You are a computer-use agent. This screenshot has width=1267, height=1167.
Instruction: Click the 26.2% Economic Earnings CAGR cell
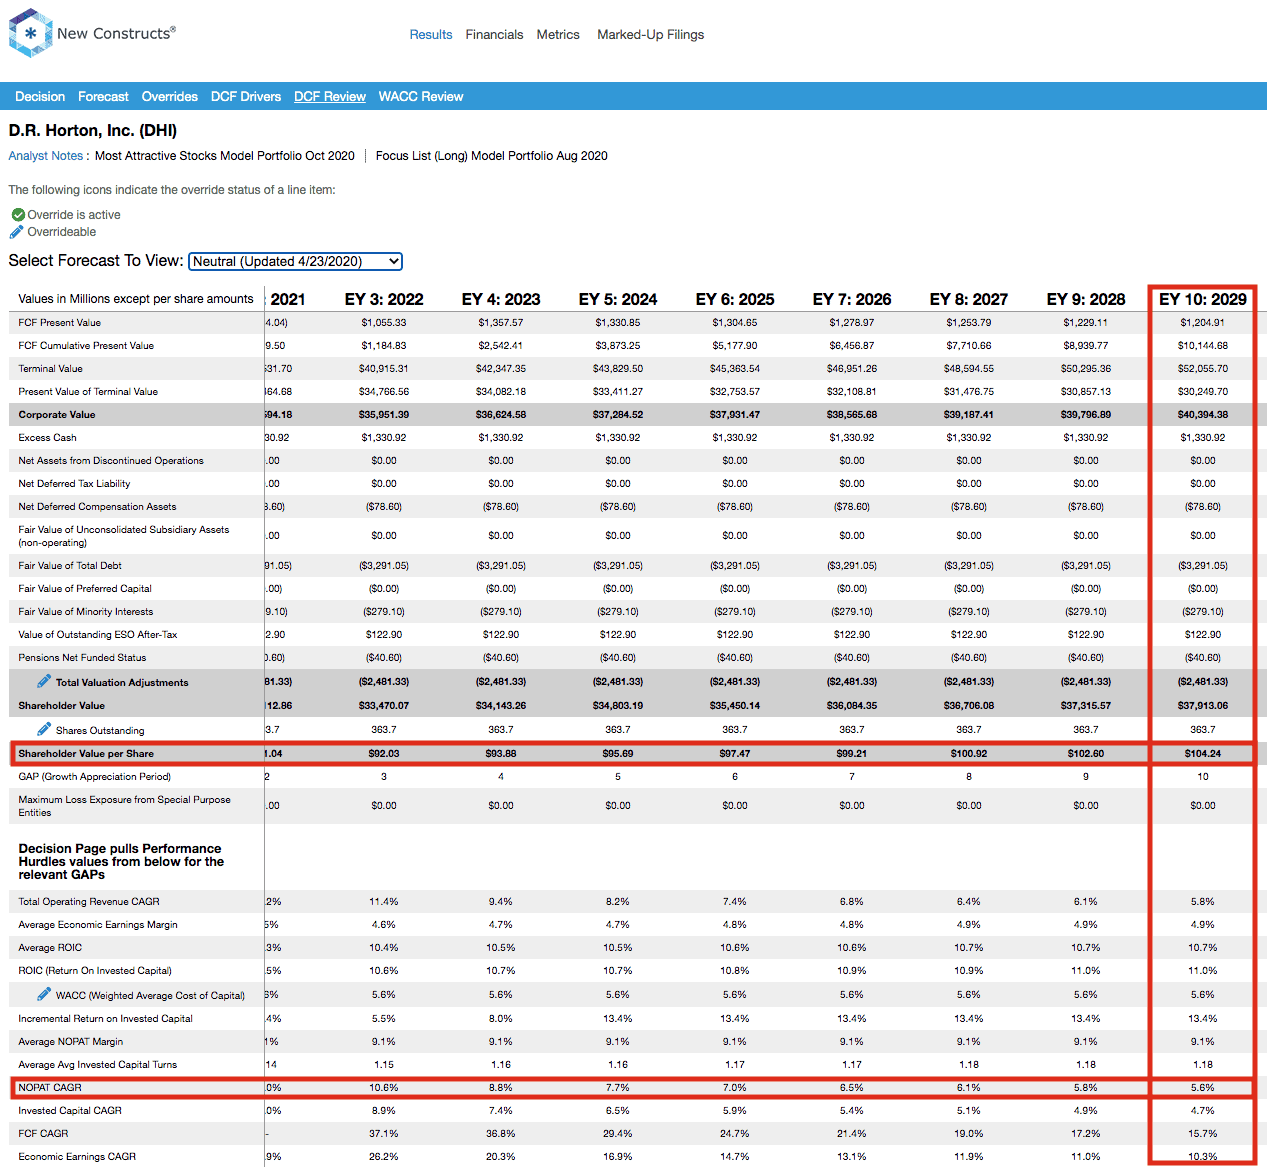pyautogui.click(x=384, y=1157)
